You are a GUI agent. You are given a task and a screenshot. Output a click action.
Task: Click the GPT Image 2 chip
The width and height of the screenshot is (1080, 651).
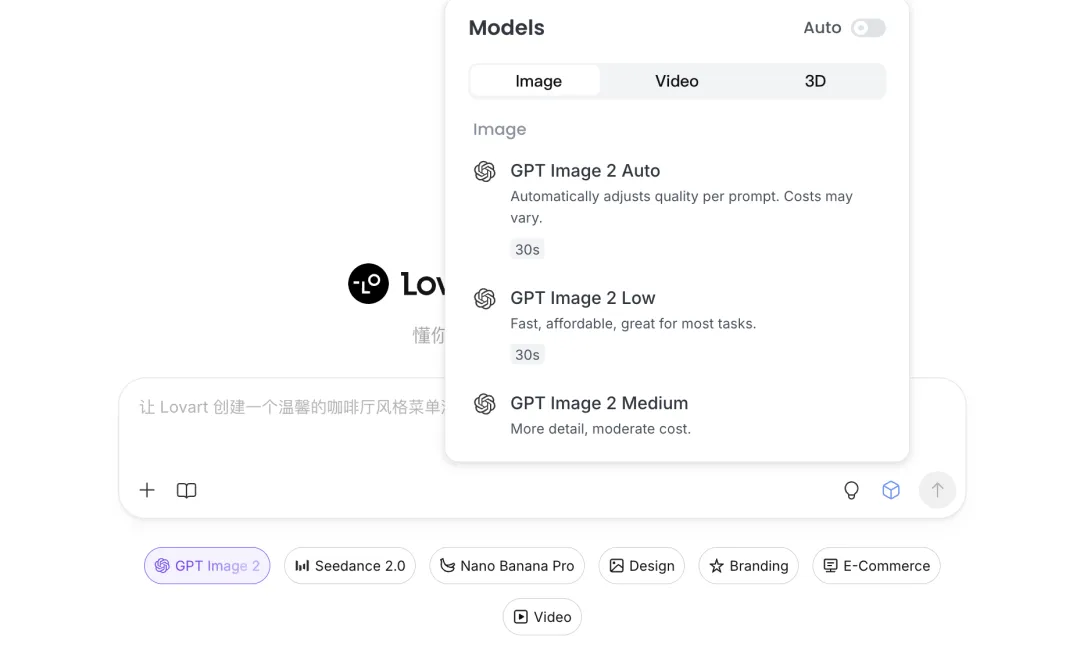pyautogui.click(x=207, y=566)
